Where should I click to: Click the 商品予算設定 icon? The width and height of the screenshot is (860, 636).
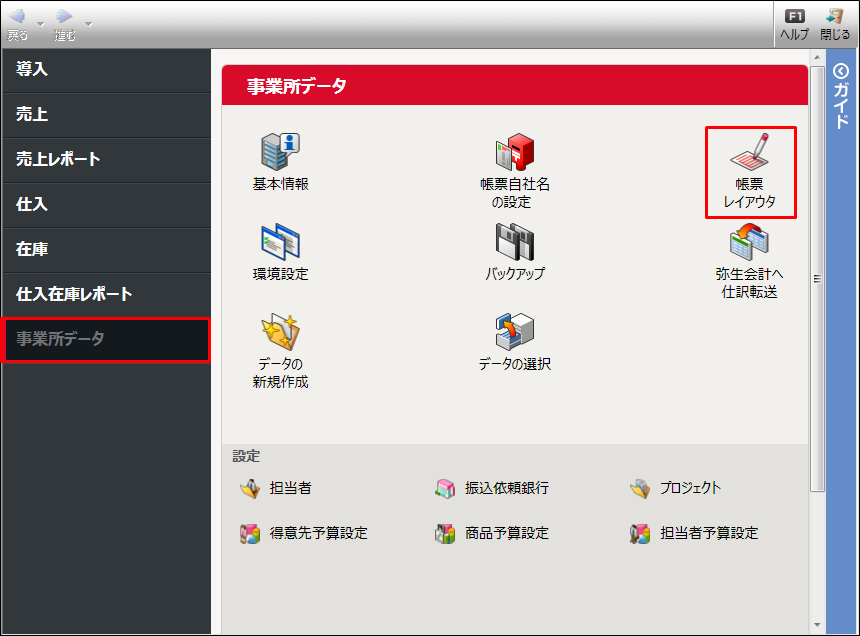coord(445,533)
